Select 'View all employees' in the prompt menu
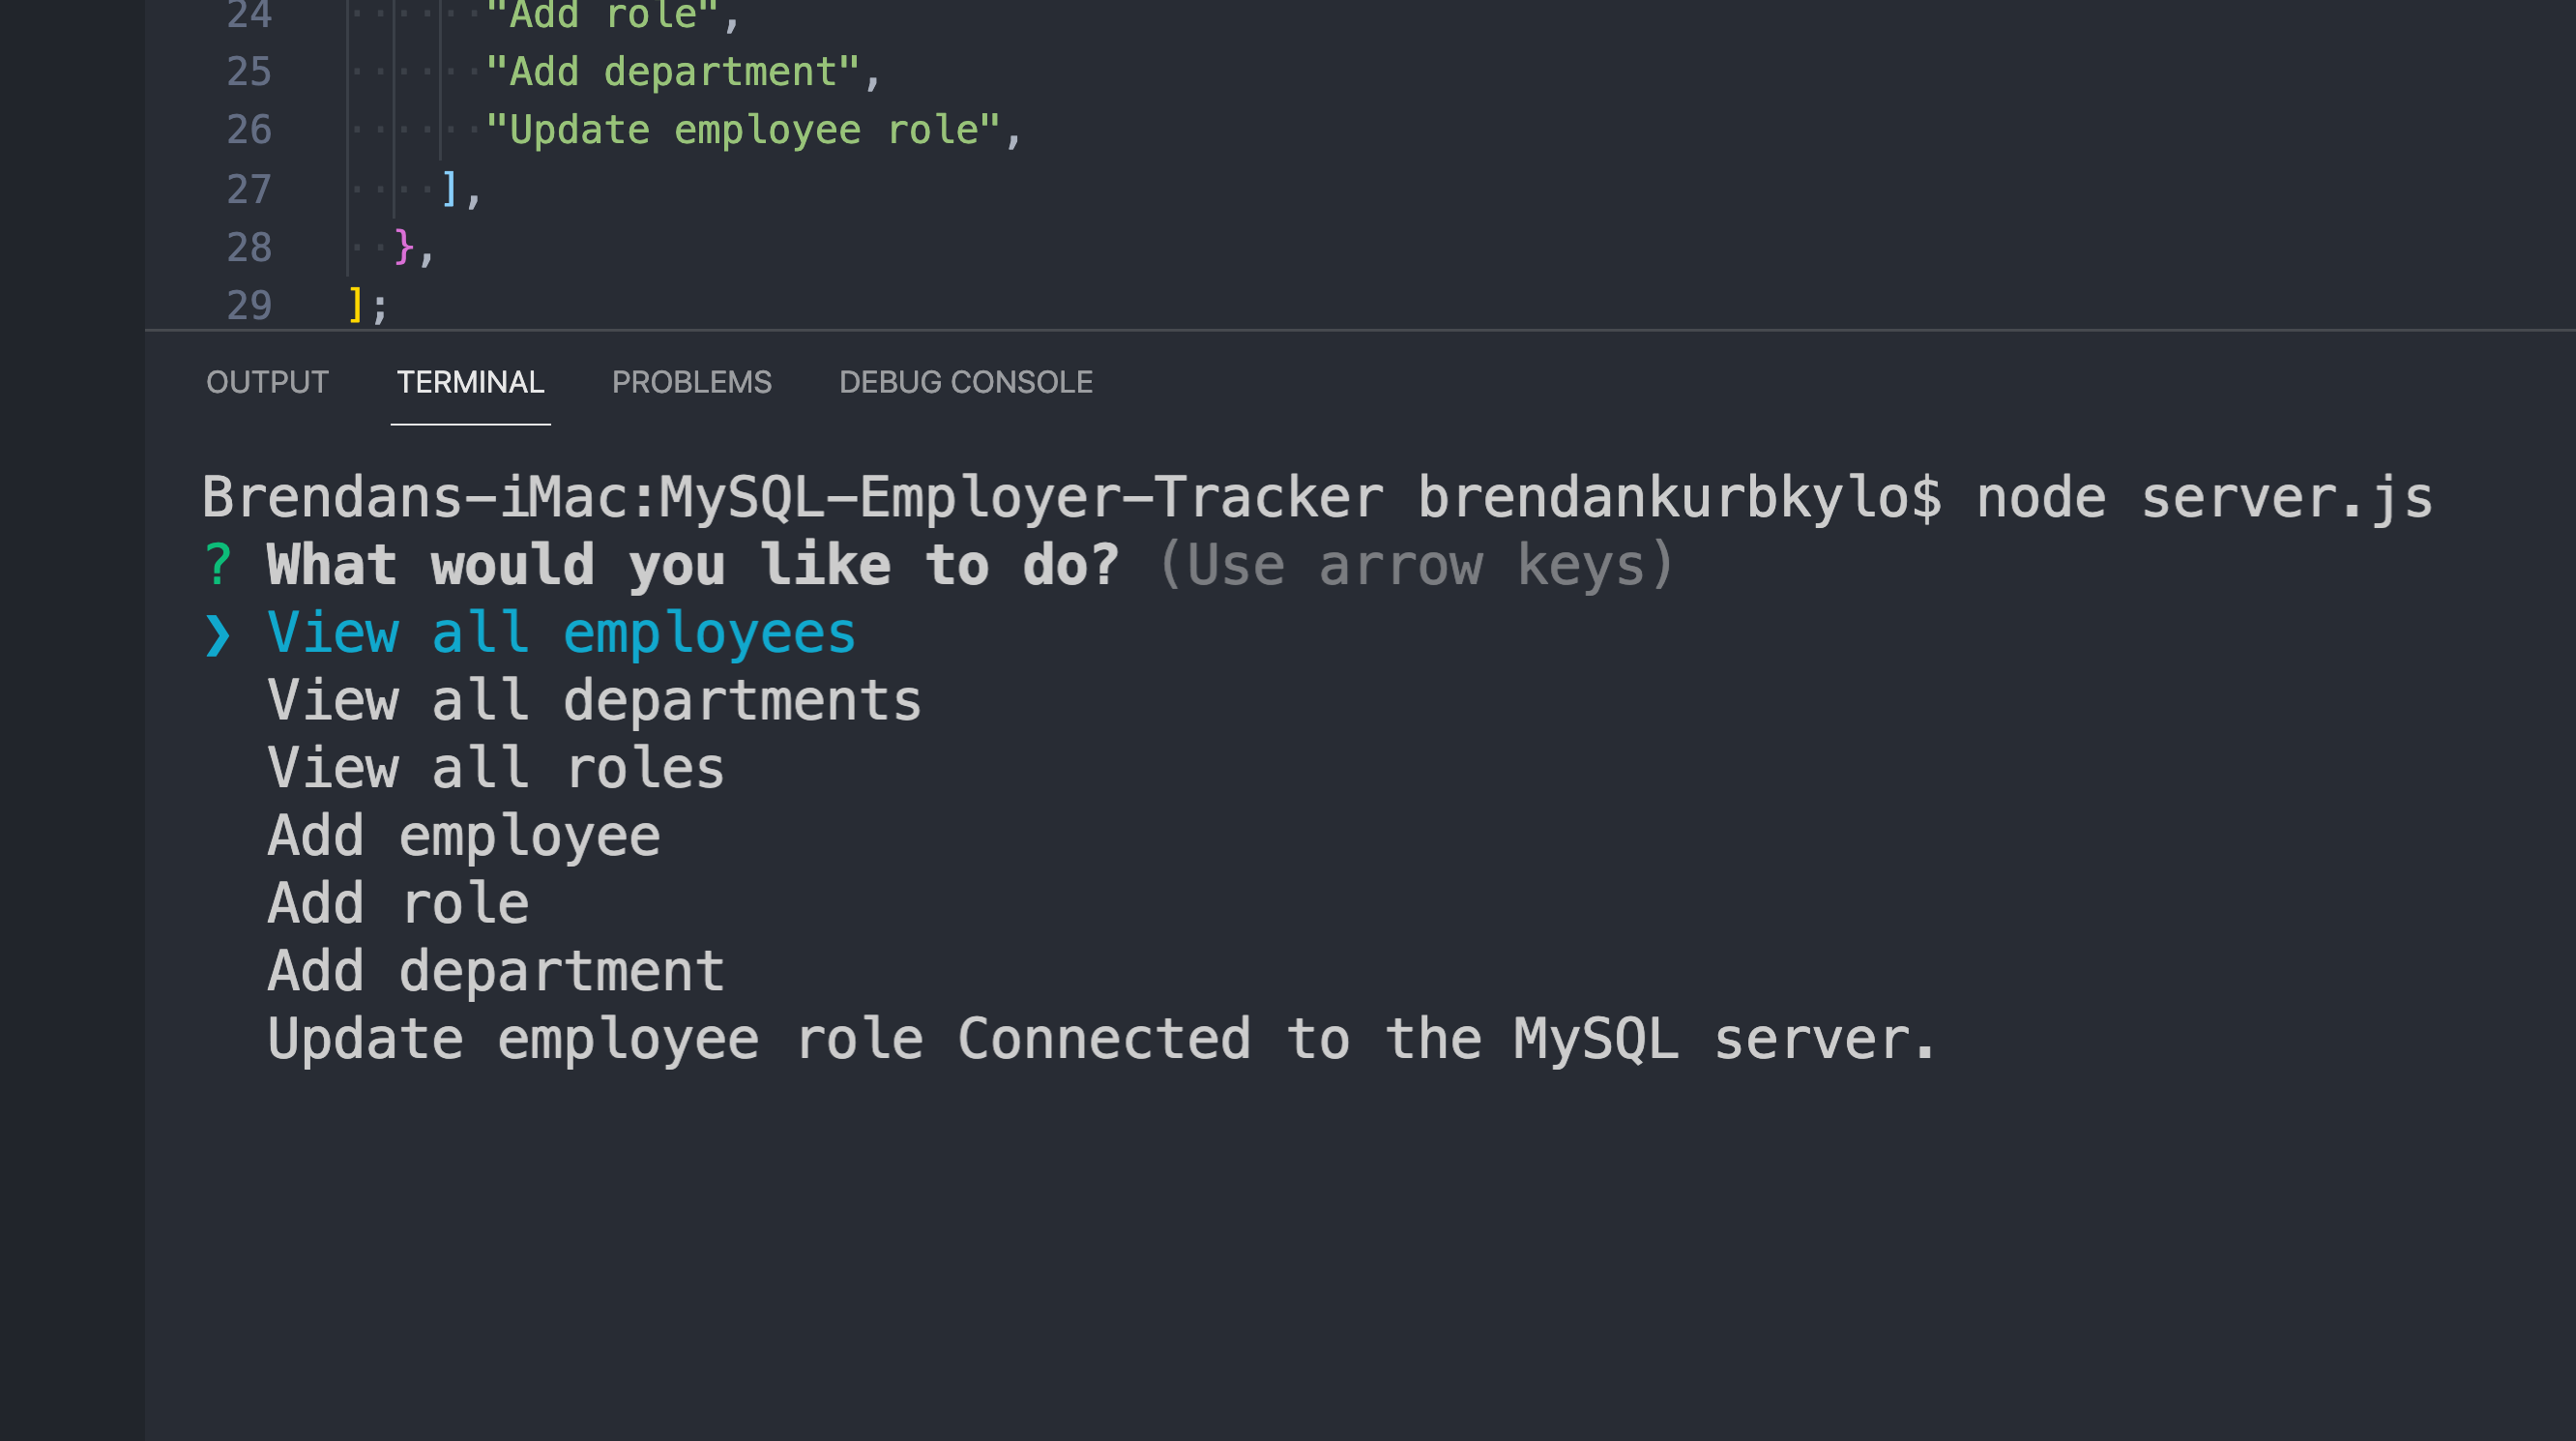The image size is (2576, 1441). (560, 631)
